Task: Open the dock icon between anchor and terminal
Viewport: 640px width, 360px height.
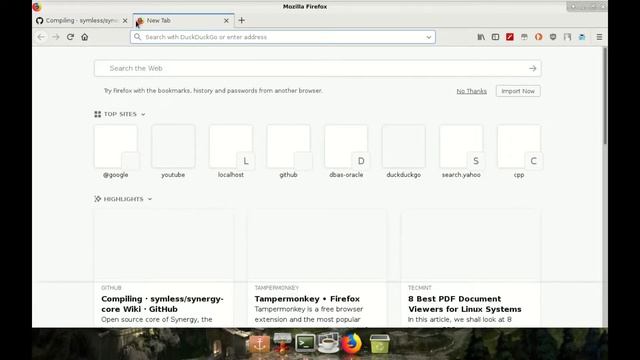Action: pyautogui.click(x=282, y=342)
